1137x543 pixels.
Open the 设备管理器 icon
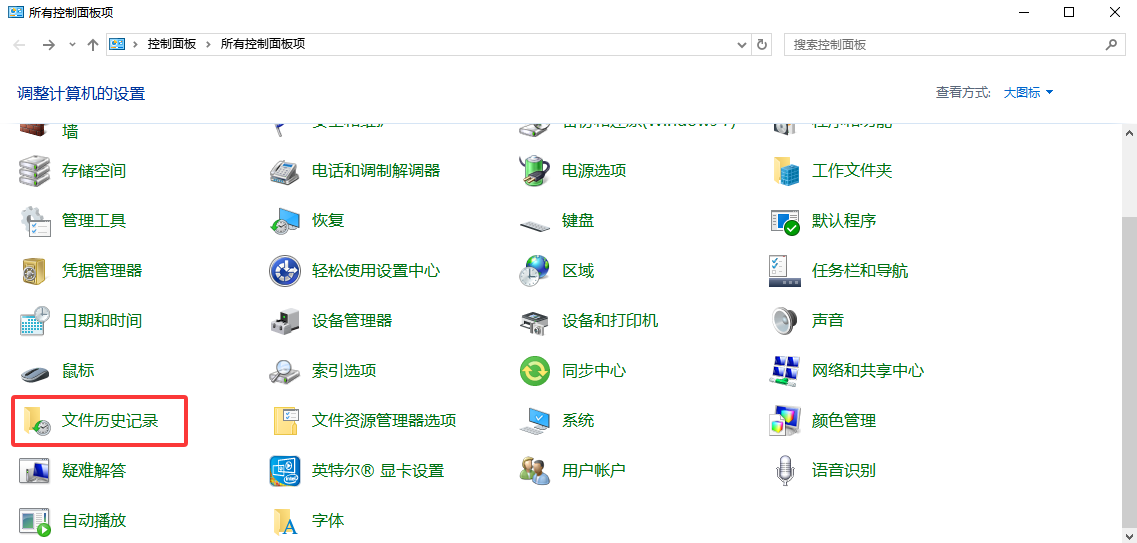tap(284, 320)
